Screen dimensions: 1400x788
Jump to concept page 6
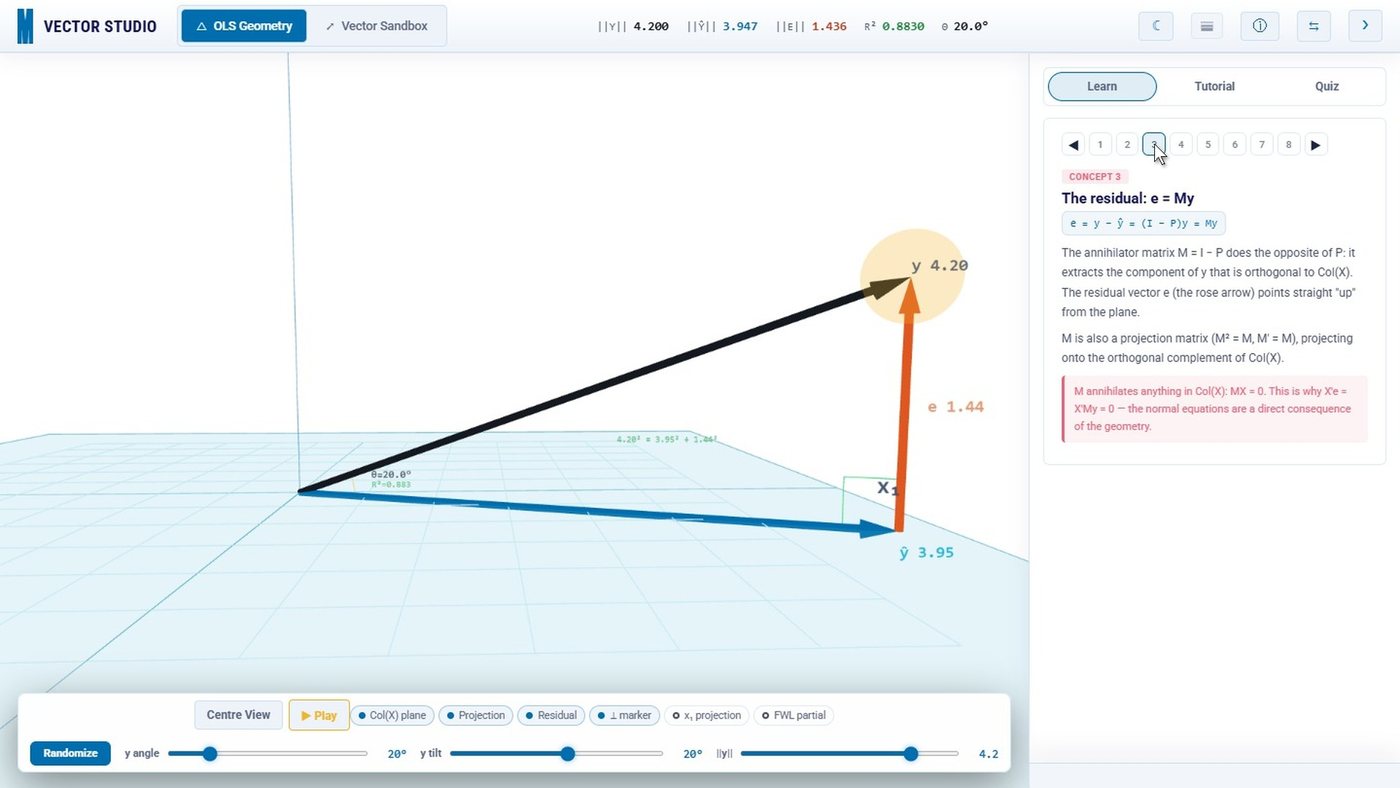1235,145
